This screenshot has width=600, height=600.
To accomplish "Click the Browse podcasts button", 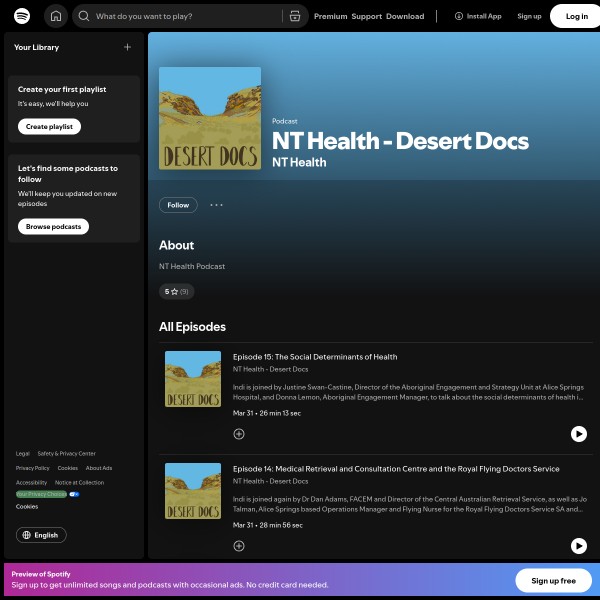I will (53, 227).
